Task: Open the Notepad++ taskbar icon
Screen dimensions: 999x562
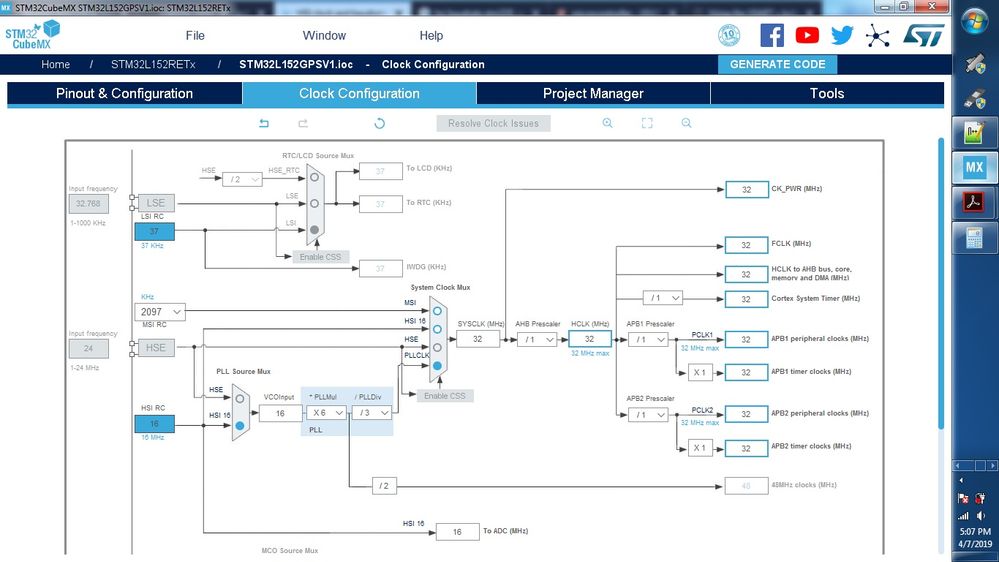Action: click(974, 133)
